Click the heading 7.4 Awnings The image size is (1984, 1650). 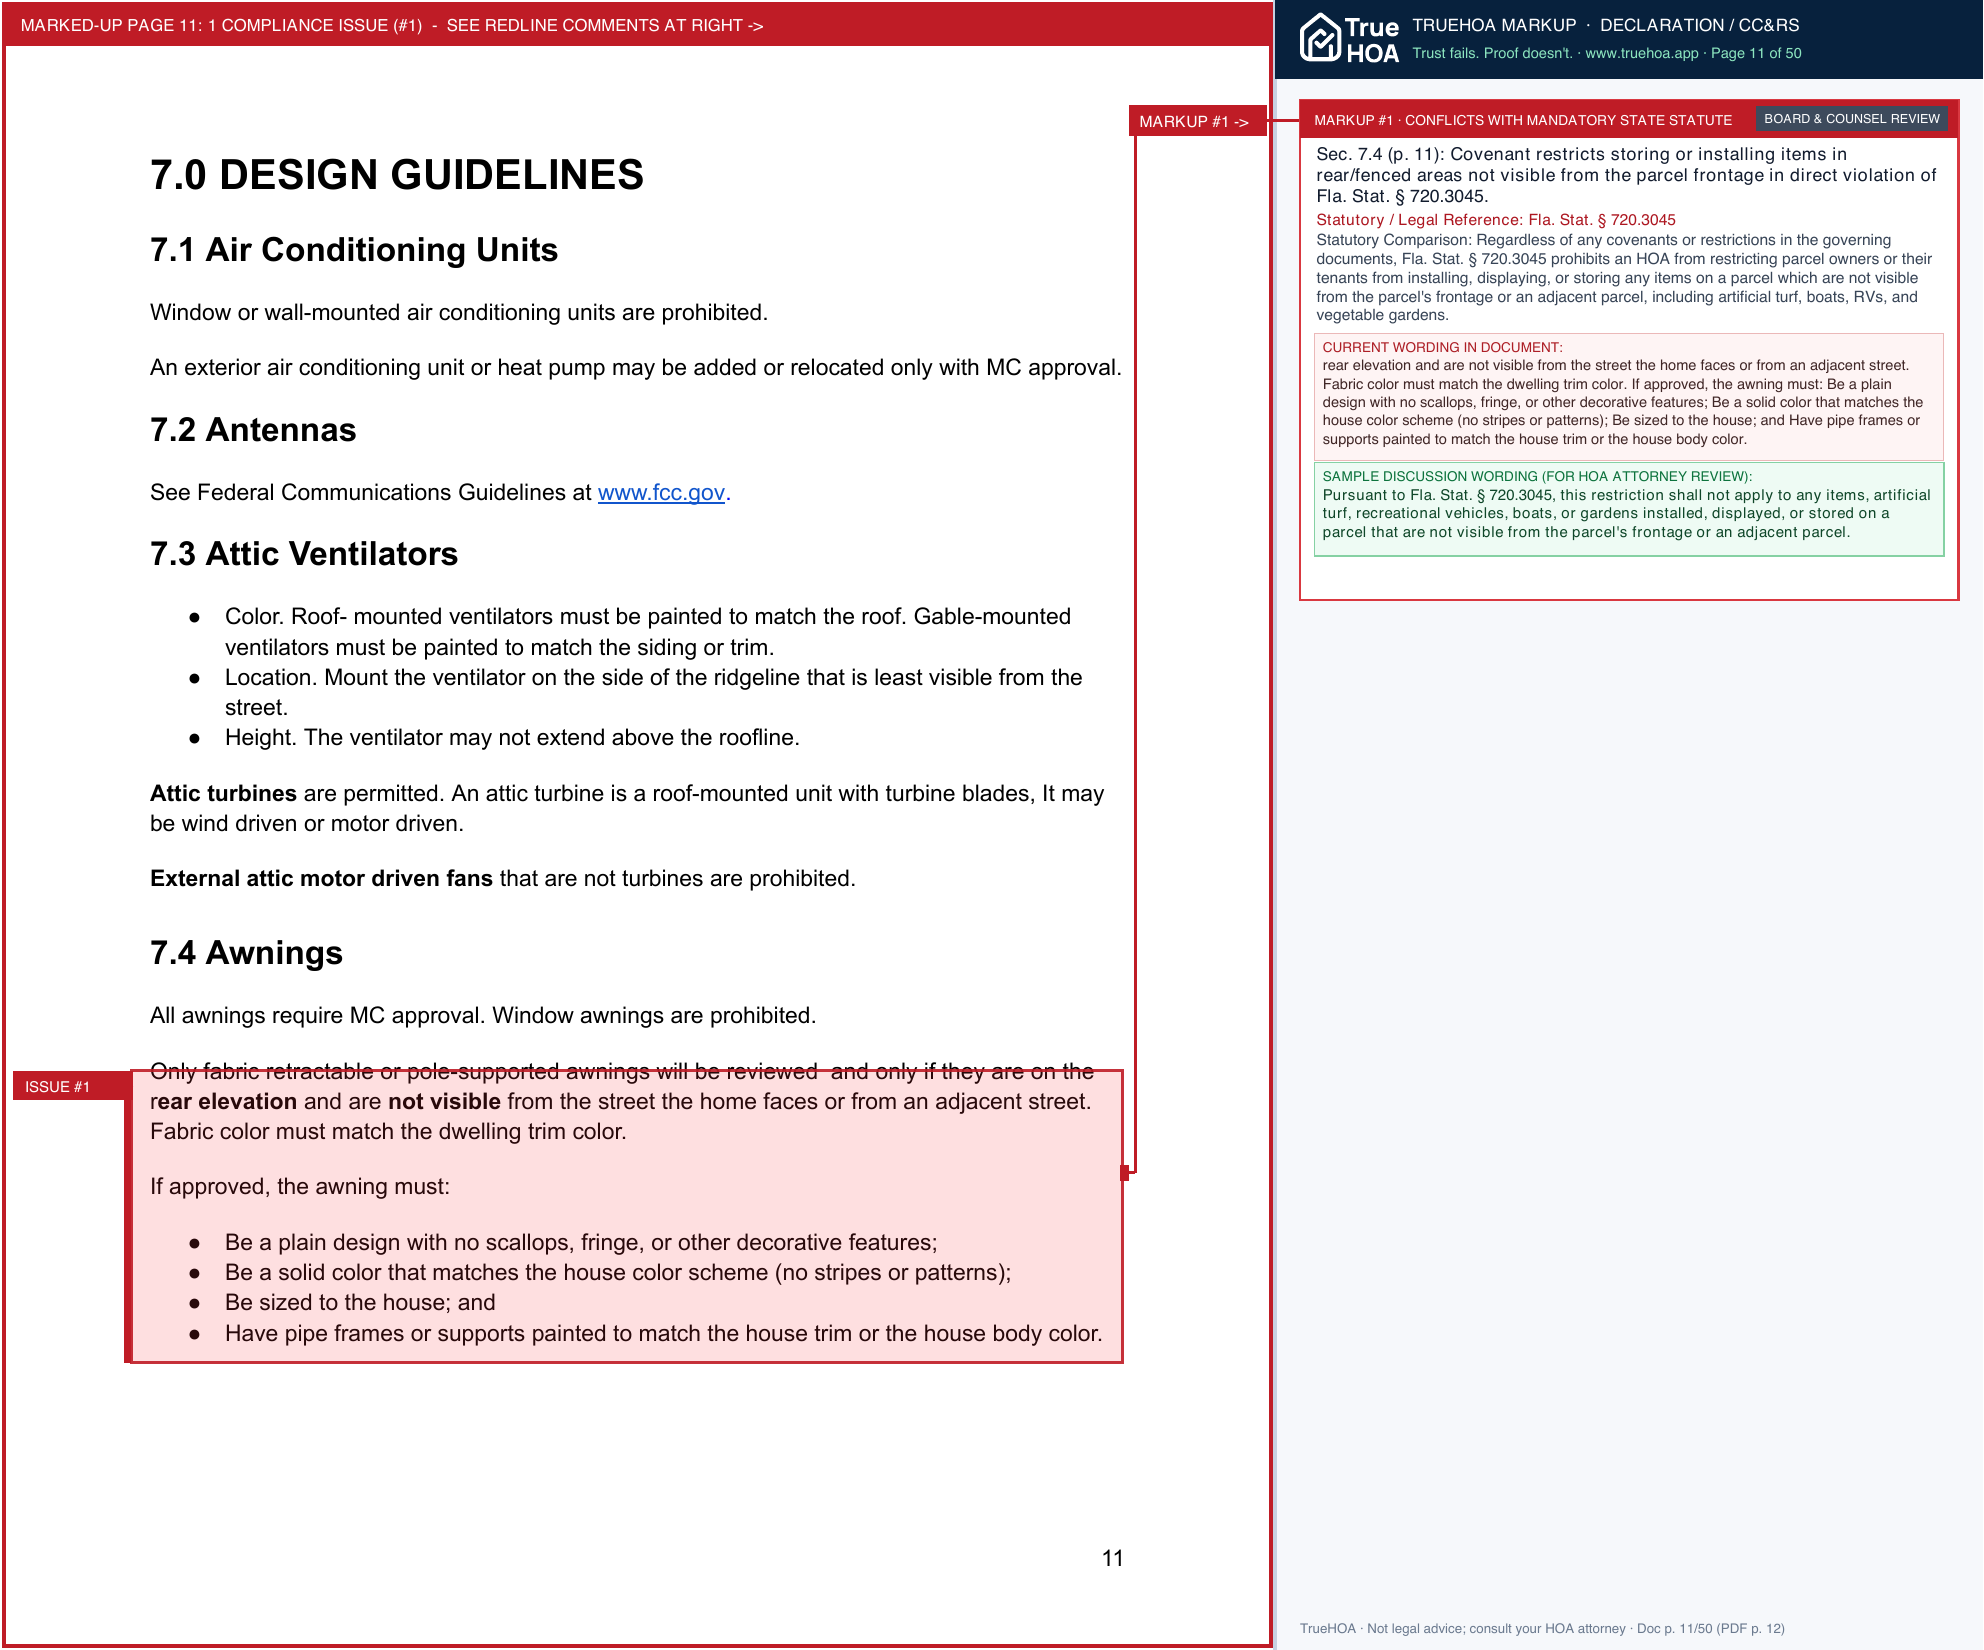tap(246, 953)
